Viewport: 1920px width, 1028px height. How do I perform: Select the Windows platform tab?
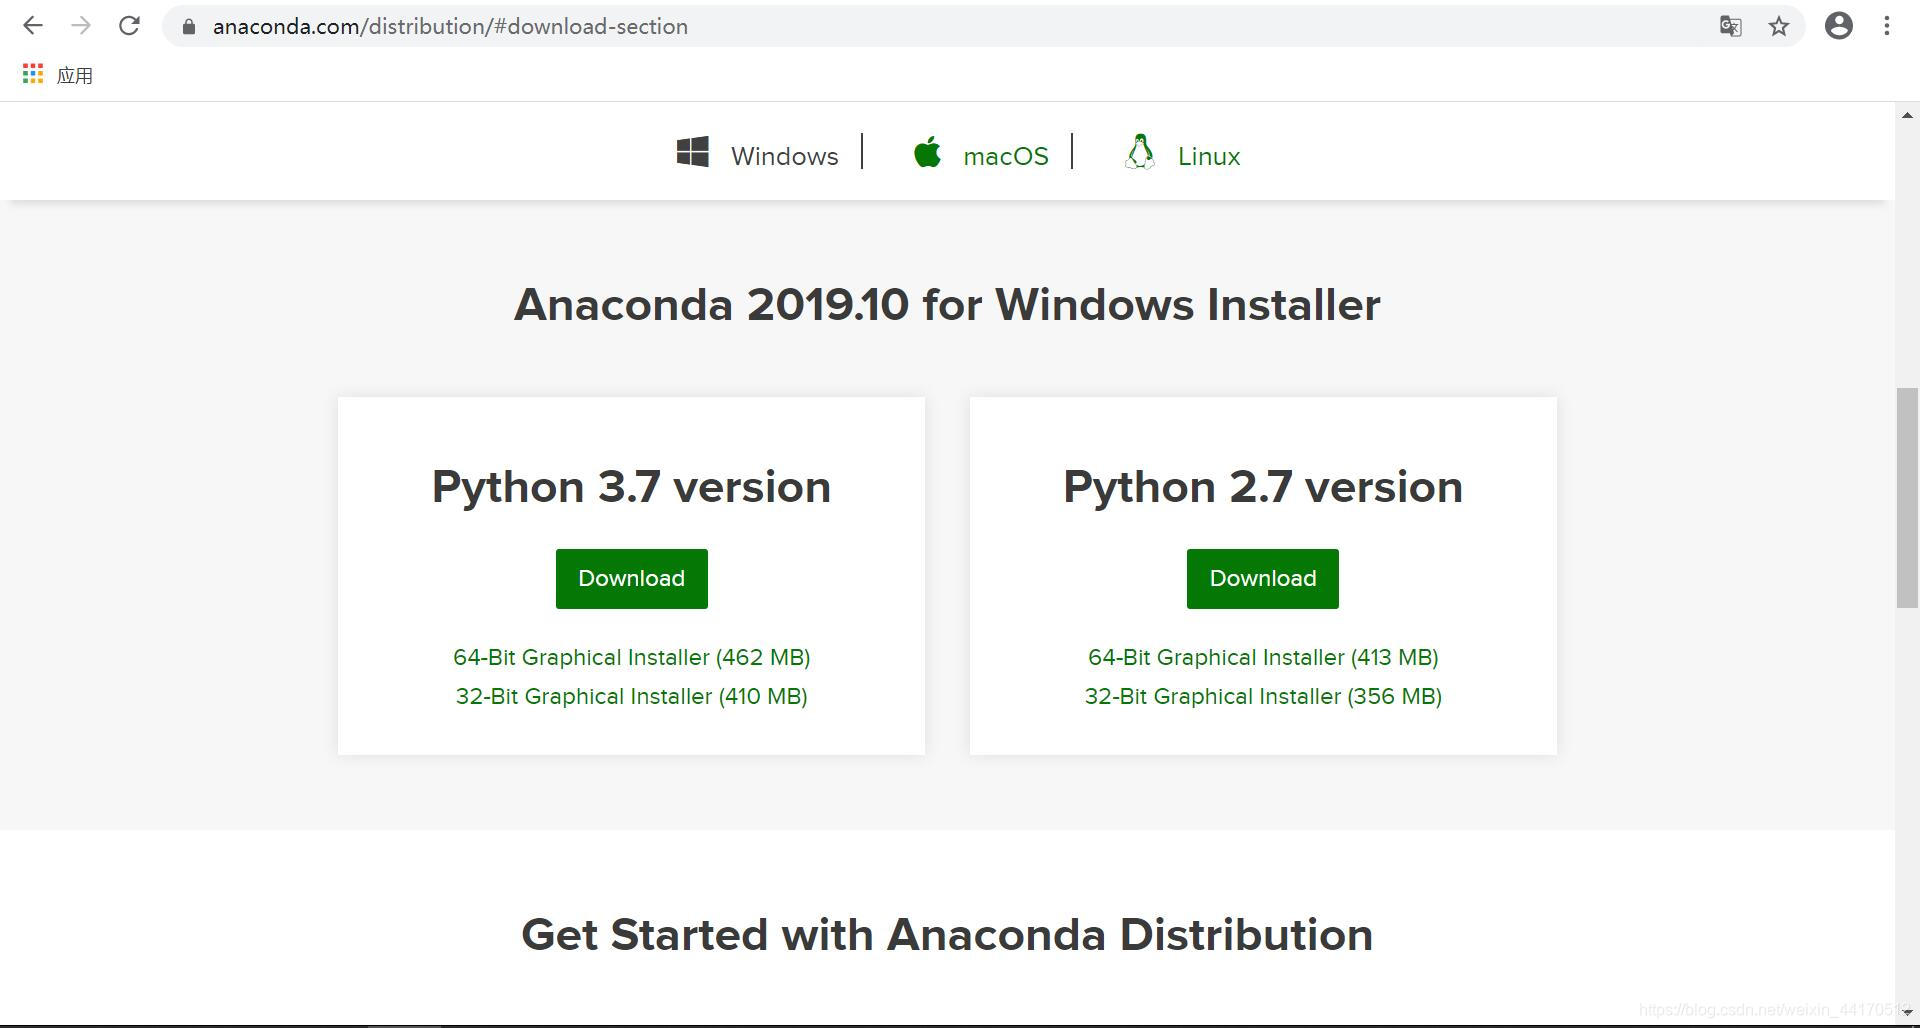coord(784,156)
